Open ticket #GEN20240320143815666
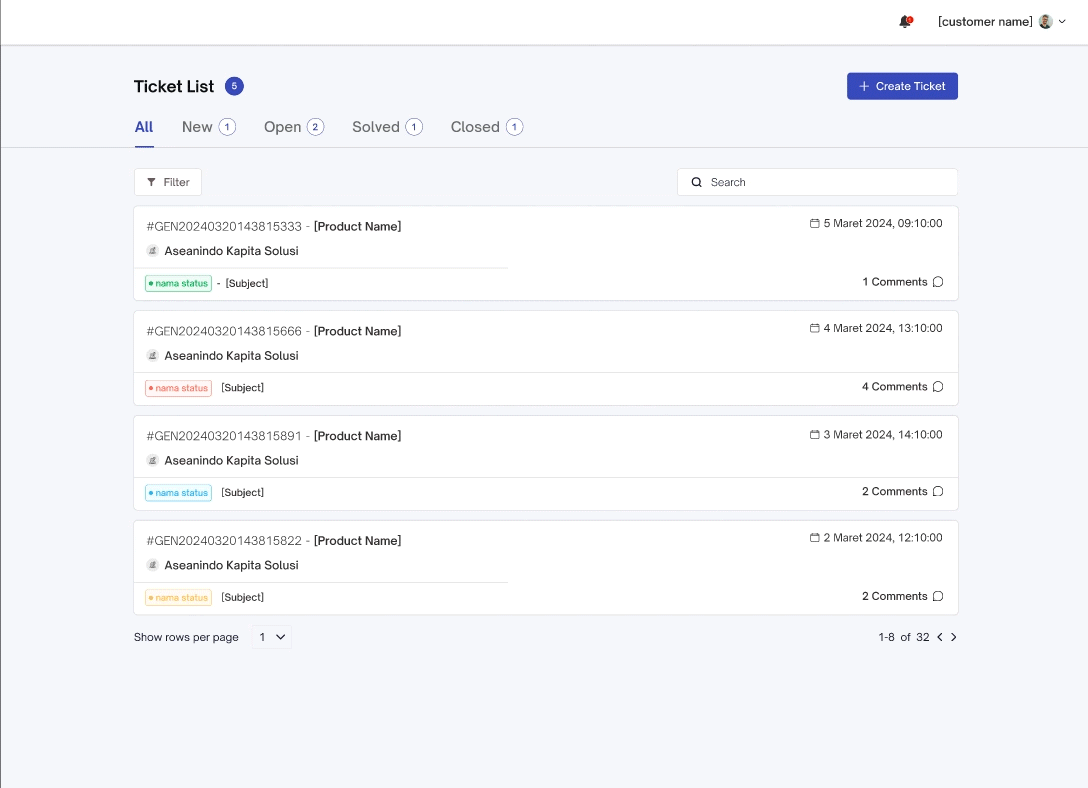The width and height of the screenshot is (1088, 788). [224, 331]
